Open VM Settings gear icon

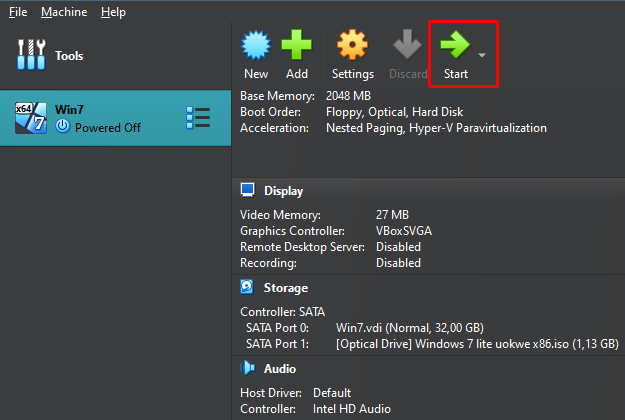[352, 45]
